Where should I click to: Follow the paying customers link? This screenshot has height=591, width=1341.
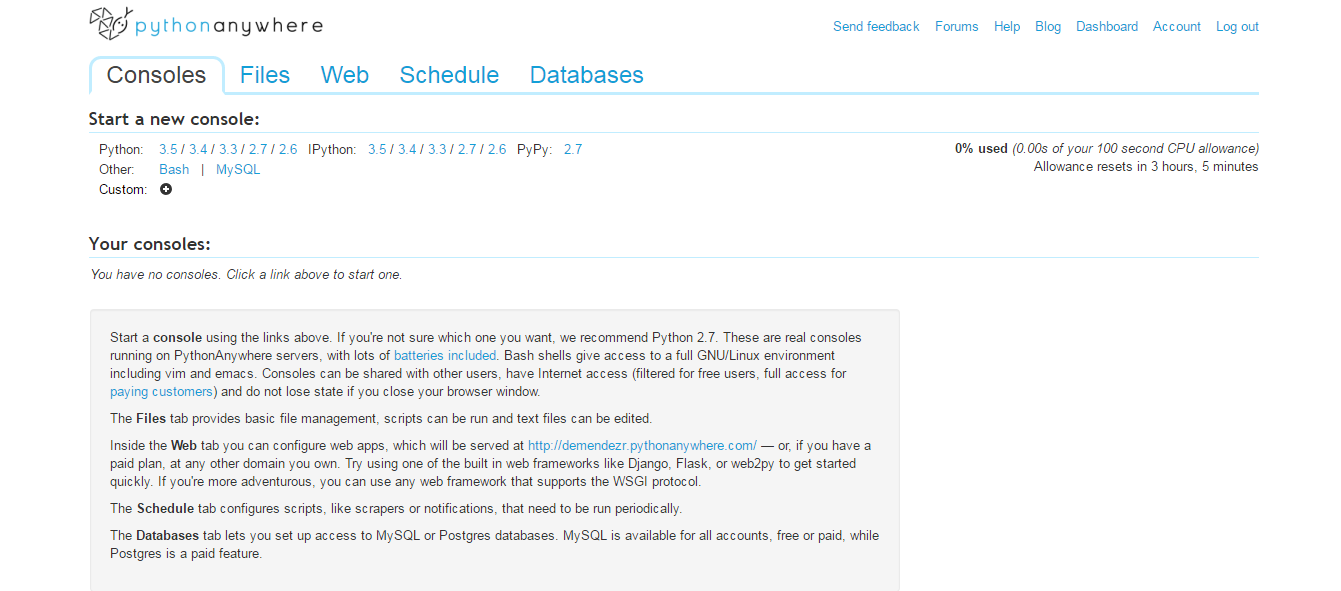point(162,391)
